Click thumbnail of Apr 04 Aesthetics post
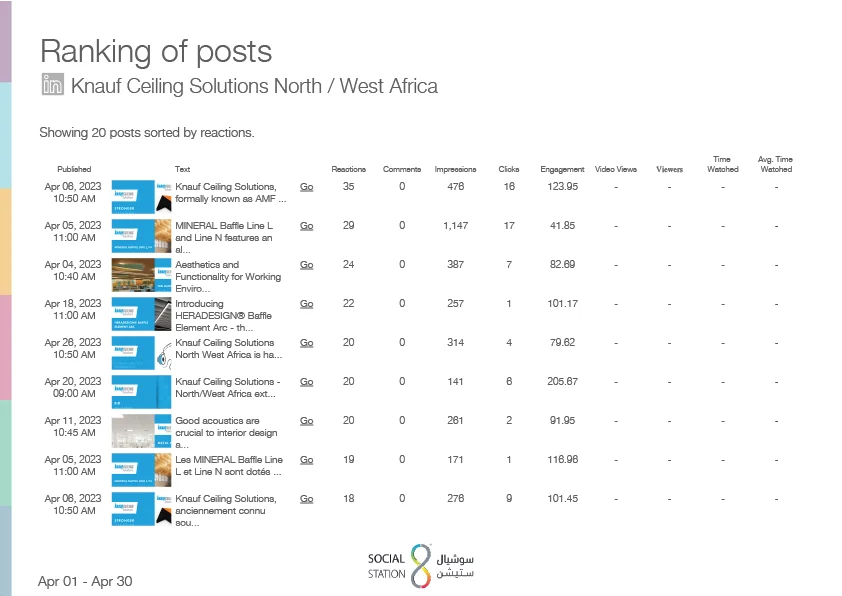842x596 pixels. pos(141,275)
